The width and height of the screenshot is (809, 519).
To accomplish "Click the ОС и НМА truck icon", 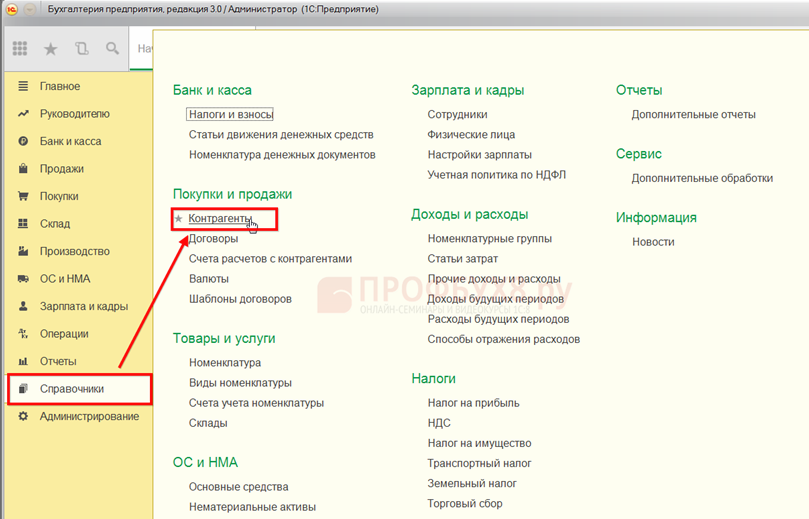I will click(23, 279).
